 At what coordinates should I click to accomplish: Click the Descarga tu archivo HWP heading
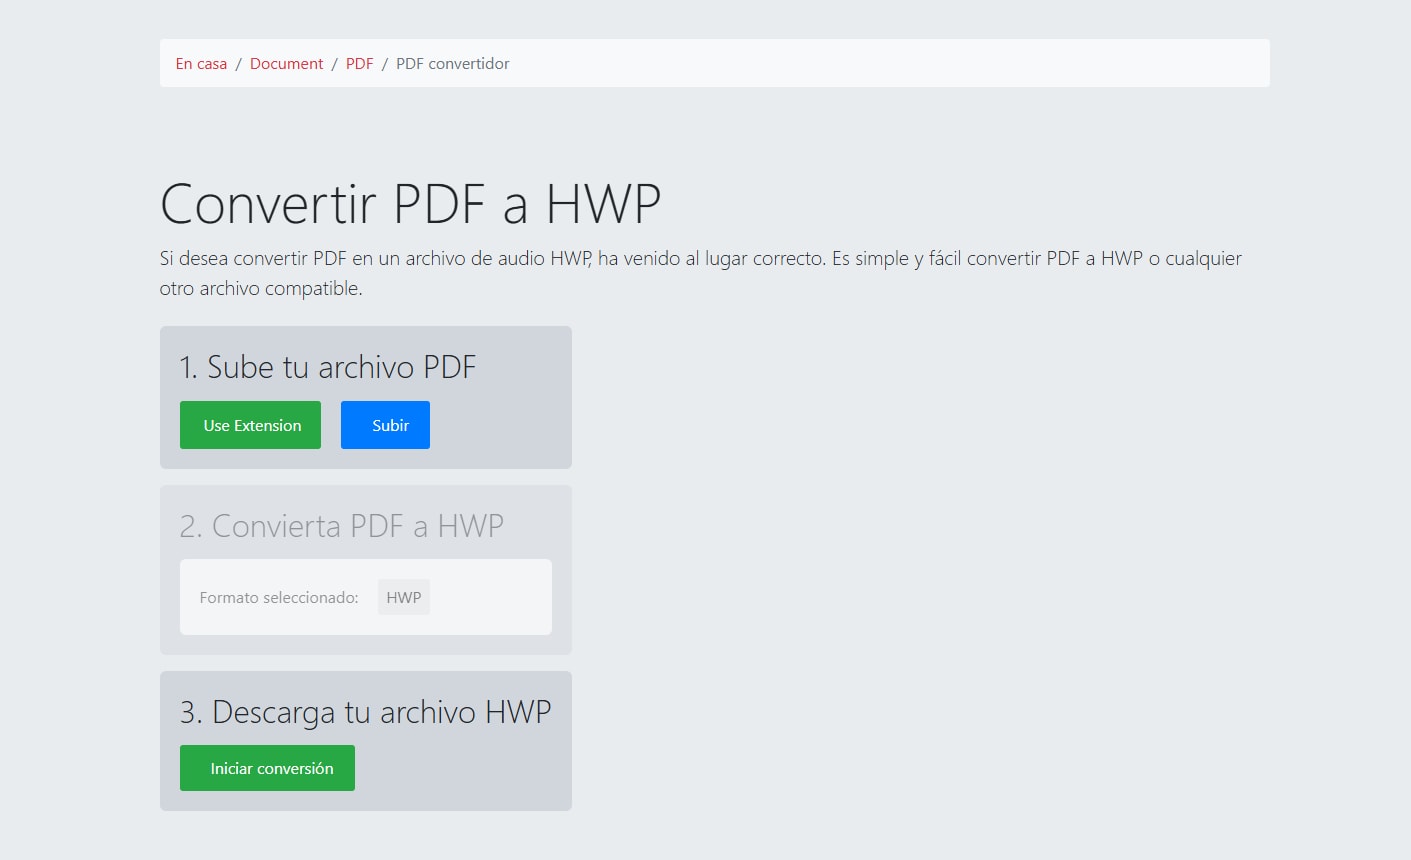pos(365,712)
